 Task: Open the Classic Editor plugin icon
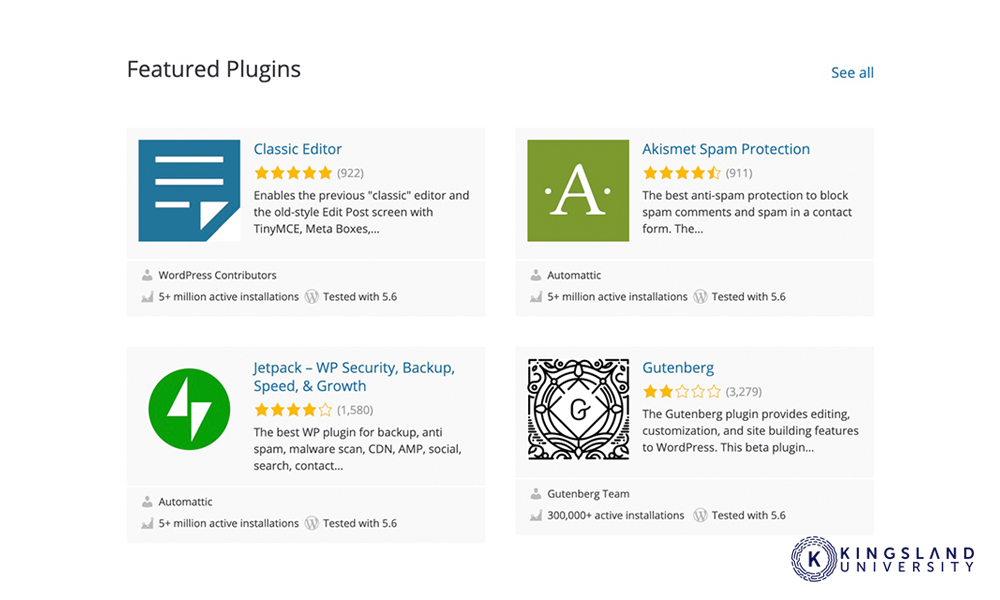click(x=189, y=191)
